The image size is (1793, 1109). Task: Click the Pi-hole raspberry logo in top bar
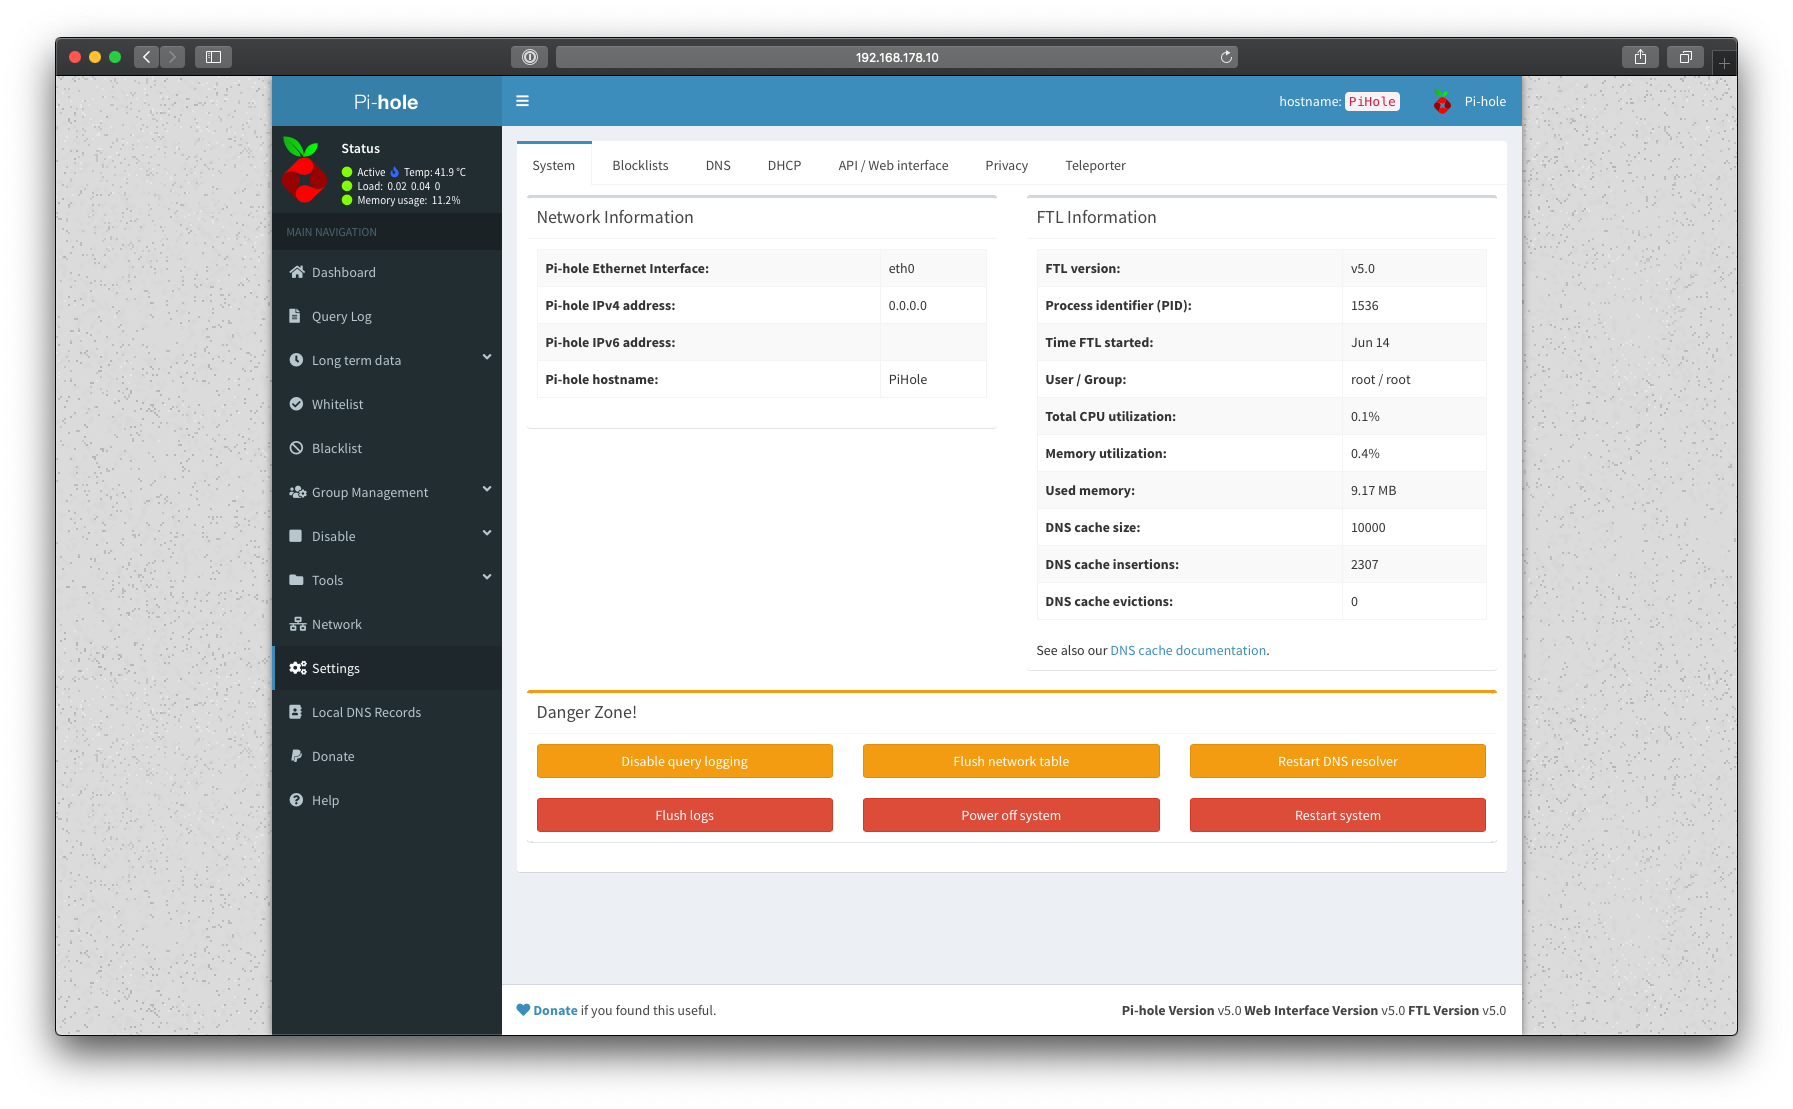coord(1442,101)
